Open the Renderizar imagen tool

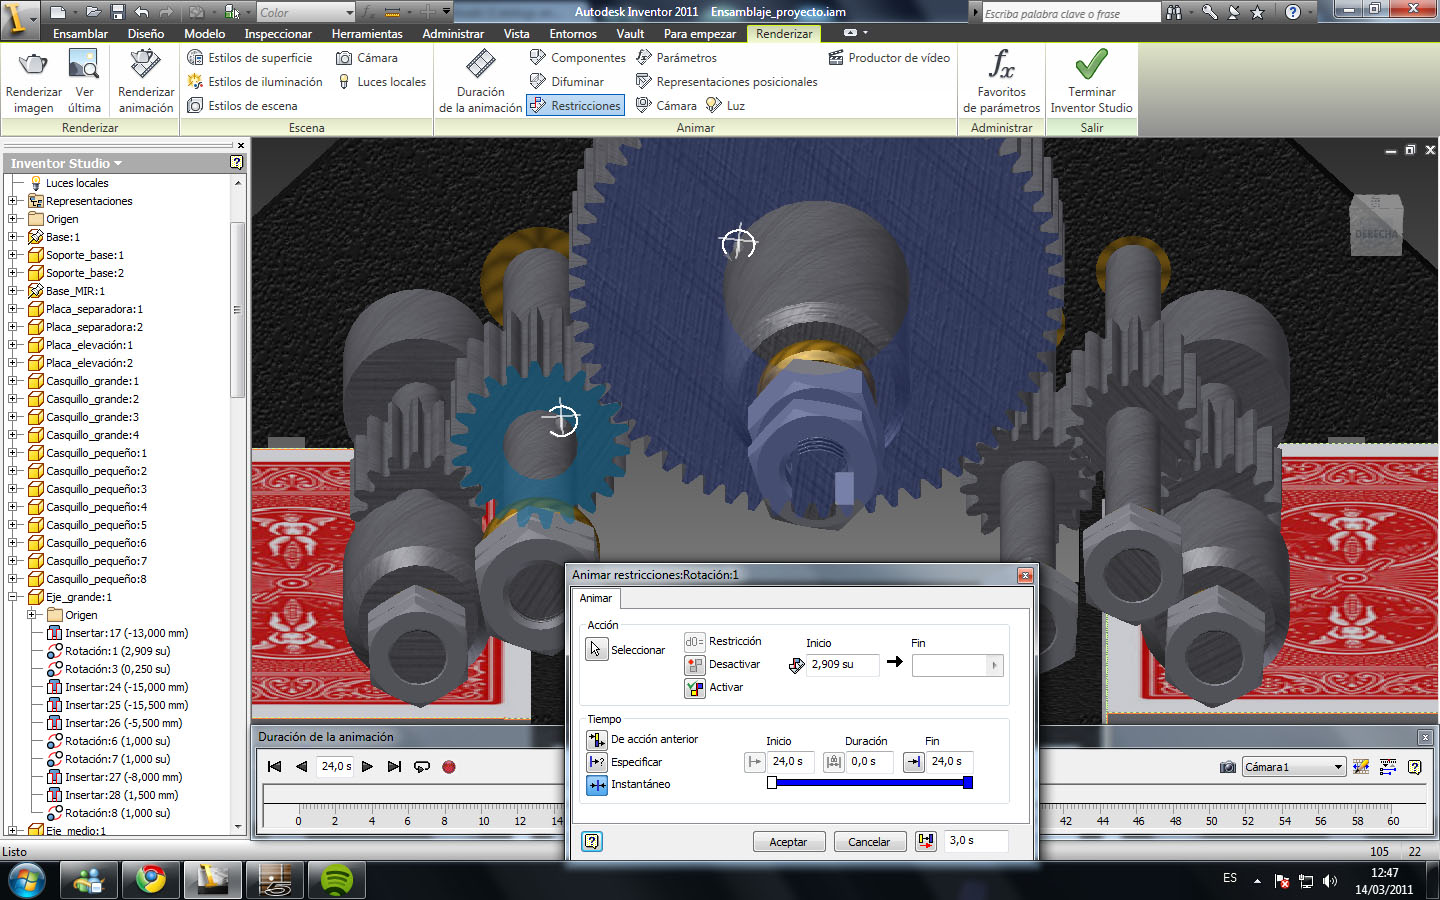click(x=33, y=82)
